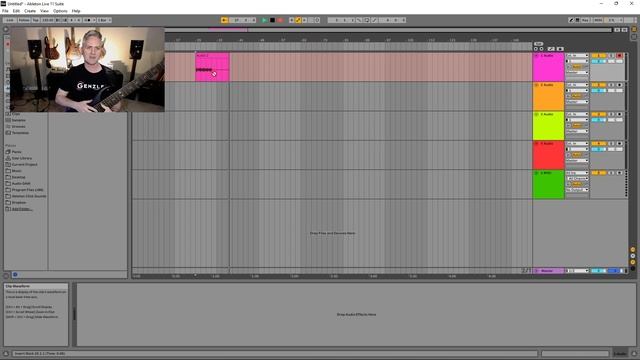640x360 pixels.
Task: Click the Add Folder link
Action: tap(22, 209)
